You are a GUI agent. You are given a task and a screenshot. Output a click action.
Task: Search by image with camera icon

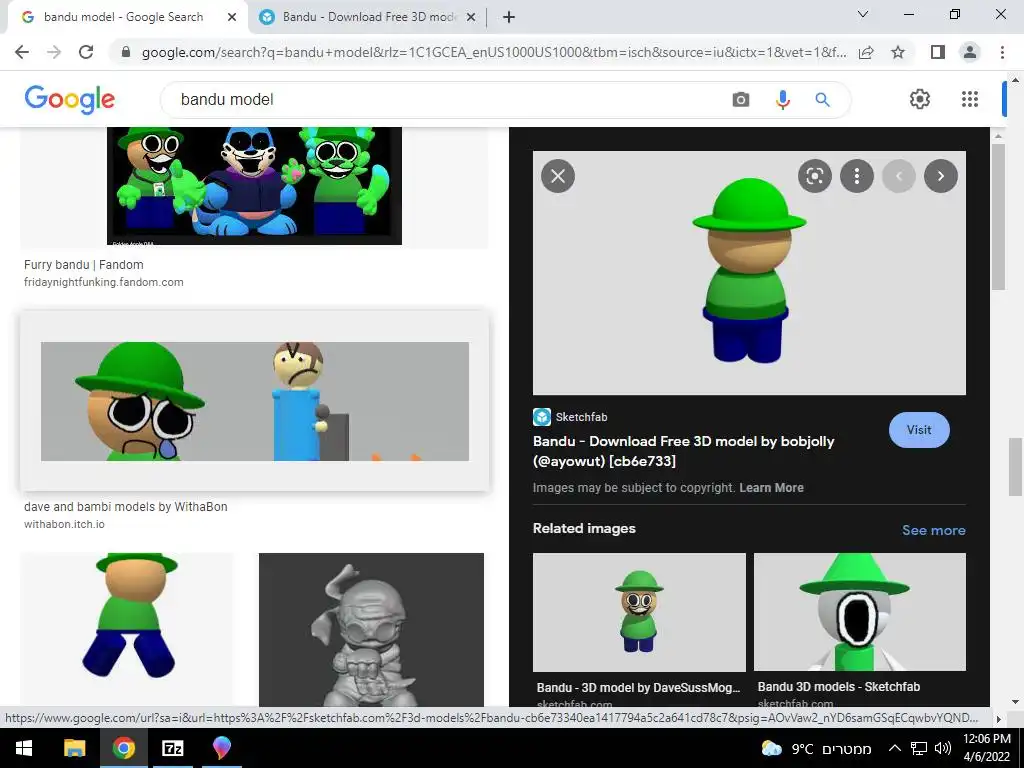coord(741,99)
